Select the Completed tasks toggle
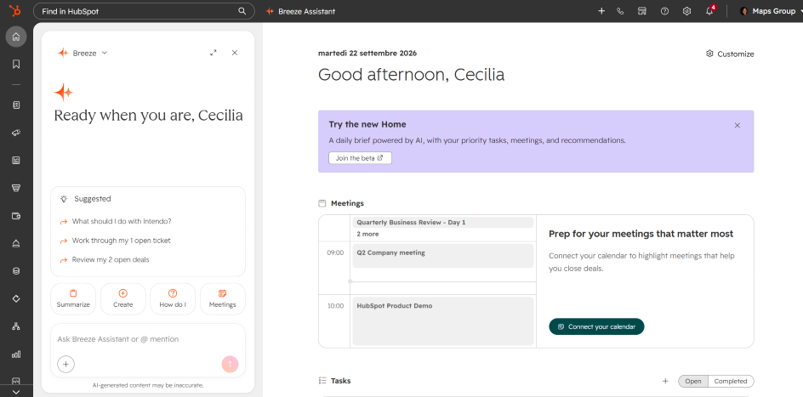803x397 pixels. (731, 381)
